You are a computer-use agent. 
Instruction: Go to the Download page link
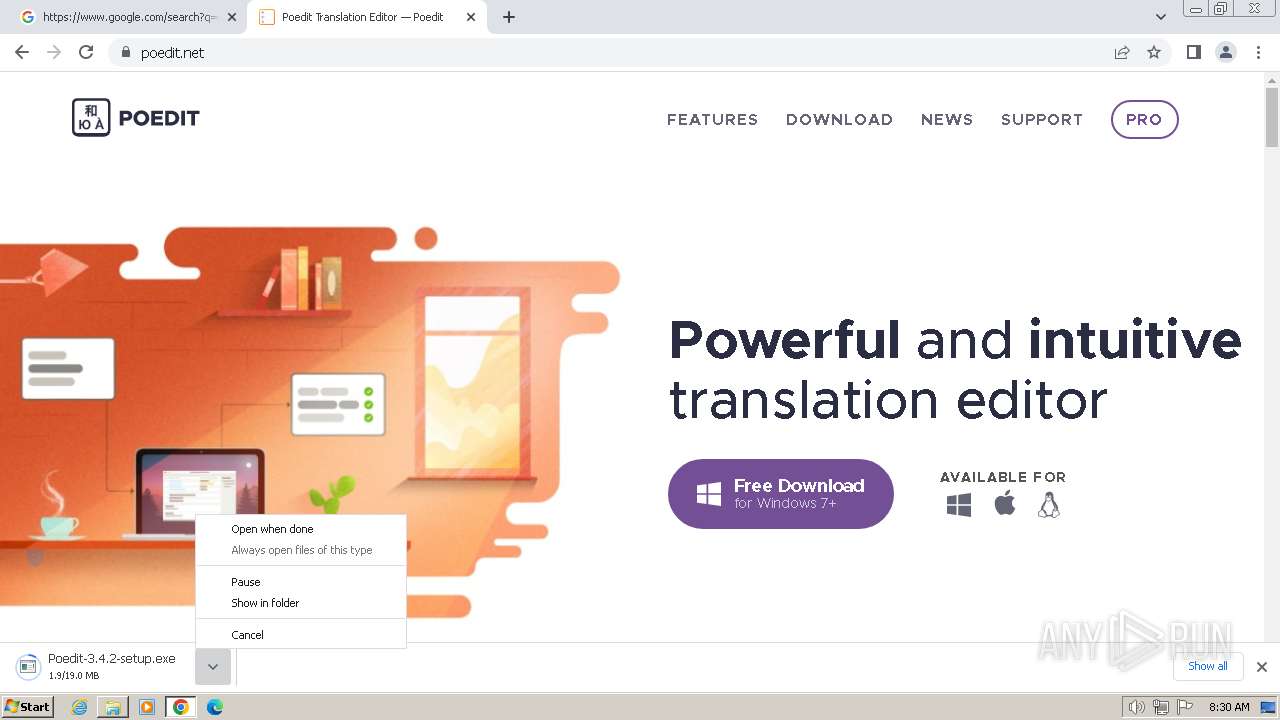coord(839,119)
